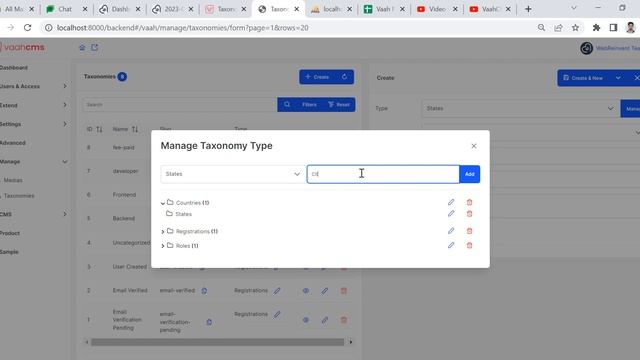Click the home icon in the top bar
Viewport: 640px width, 360px height.
pyautogui.click(x=82, y=47)
